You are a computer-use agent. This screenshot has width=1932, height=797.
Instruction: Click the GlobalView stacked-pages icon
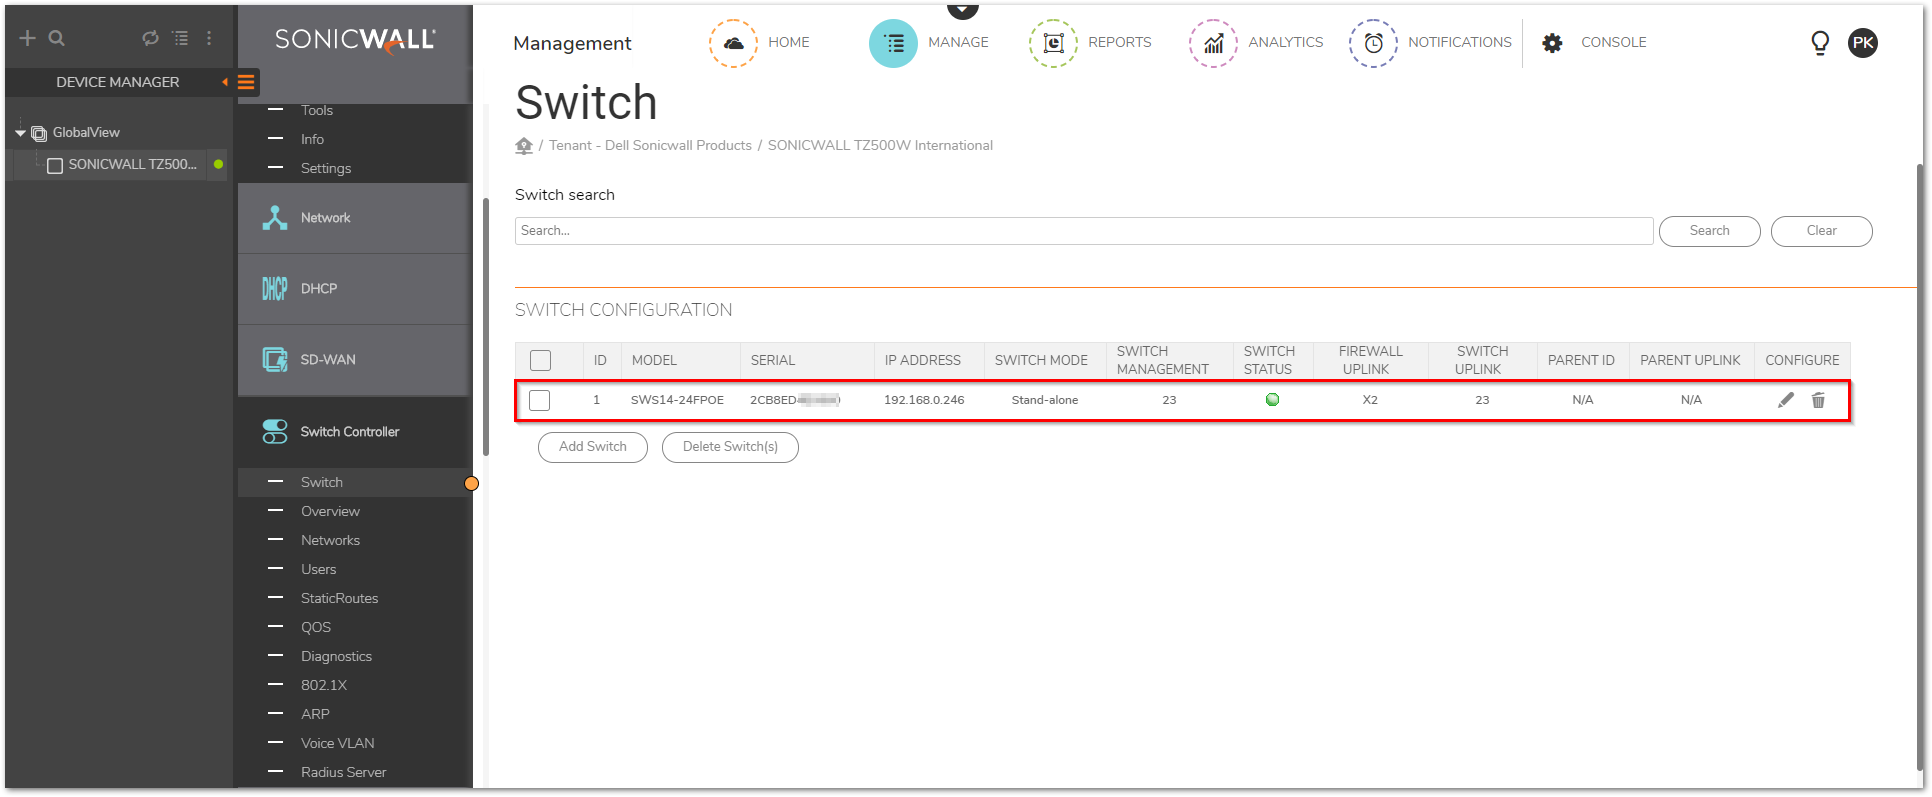click(x=39, y=133)
